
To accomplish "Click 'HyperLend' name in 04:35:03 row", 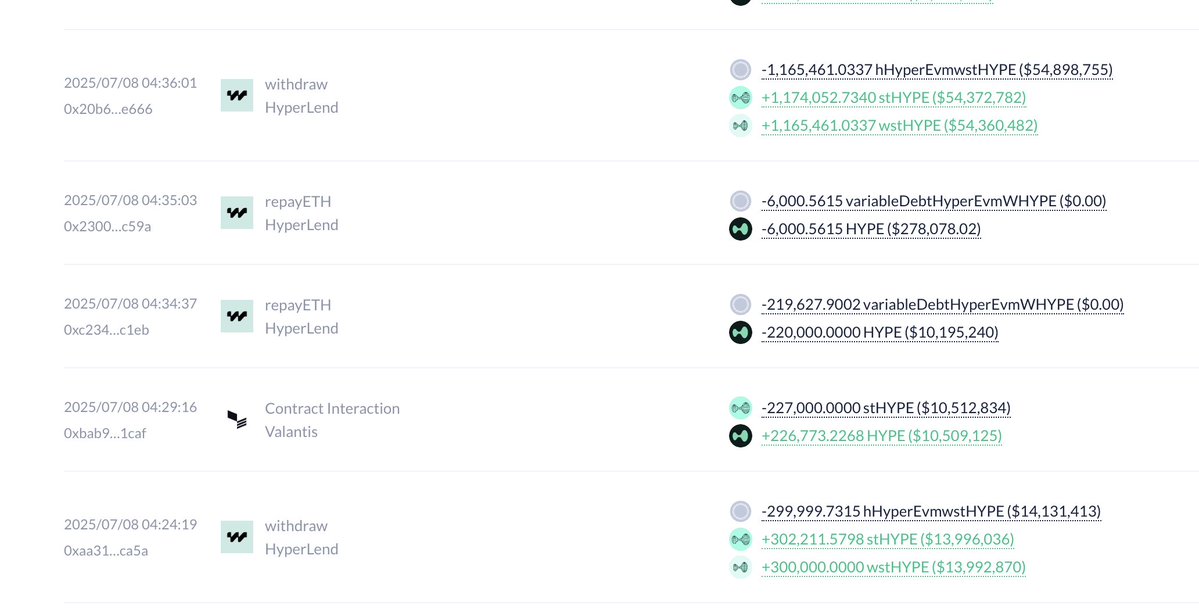I will click(x=301, y=225).
